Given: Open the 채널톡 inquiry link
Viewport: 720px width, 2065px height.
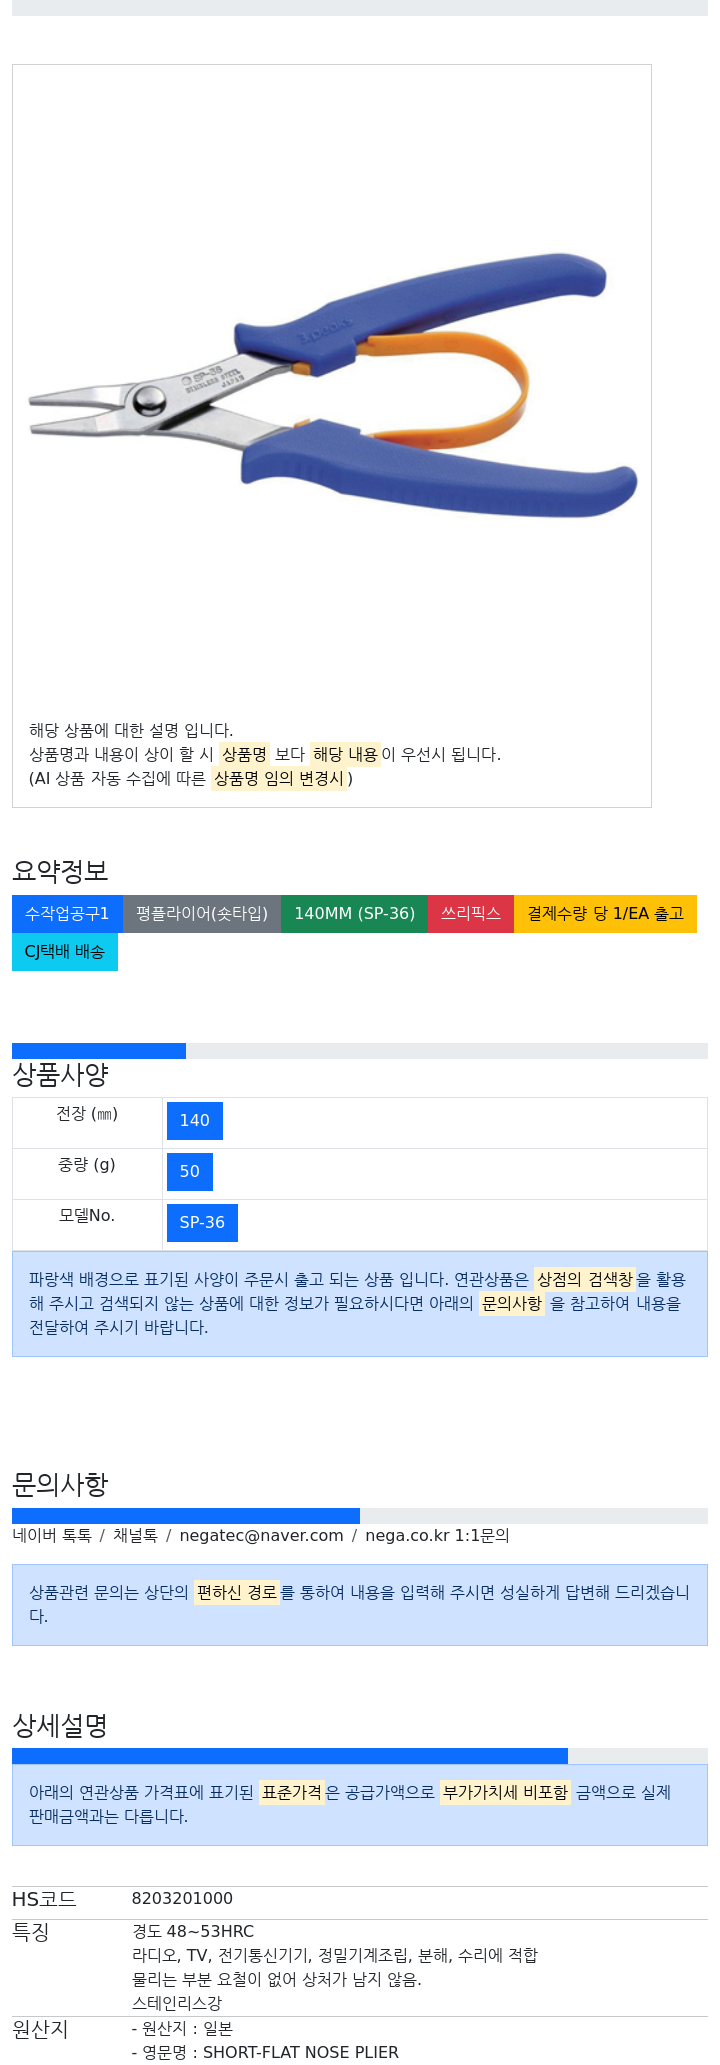Looking at the screenshot, I should coord(135,1536).
